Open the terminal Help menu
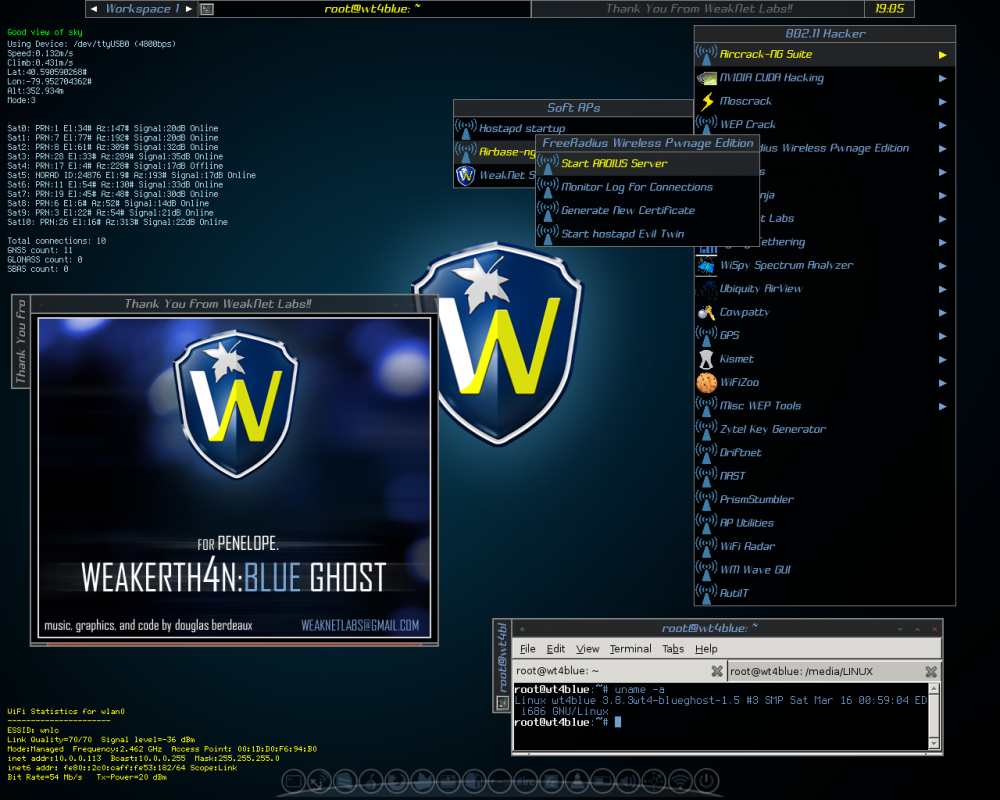Viewport: 1000px width, 800px height. [706, 649]
